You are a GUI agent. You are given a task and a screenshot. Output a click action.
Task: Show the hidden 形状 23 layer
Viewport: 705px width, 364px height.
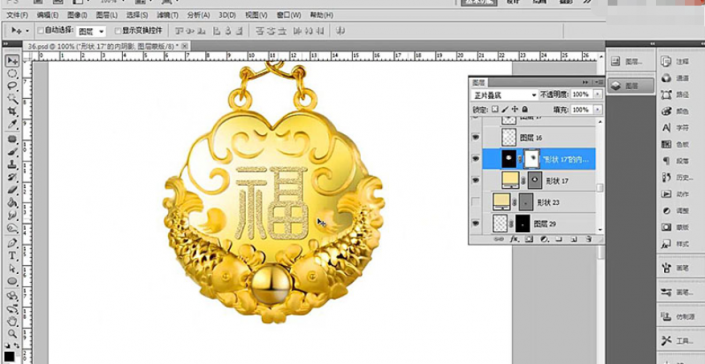click(x=475, y=203)
